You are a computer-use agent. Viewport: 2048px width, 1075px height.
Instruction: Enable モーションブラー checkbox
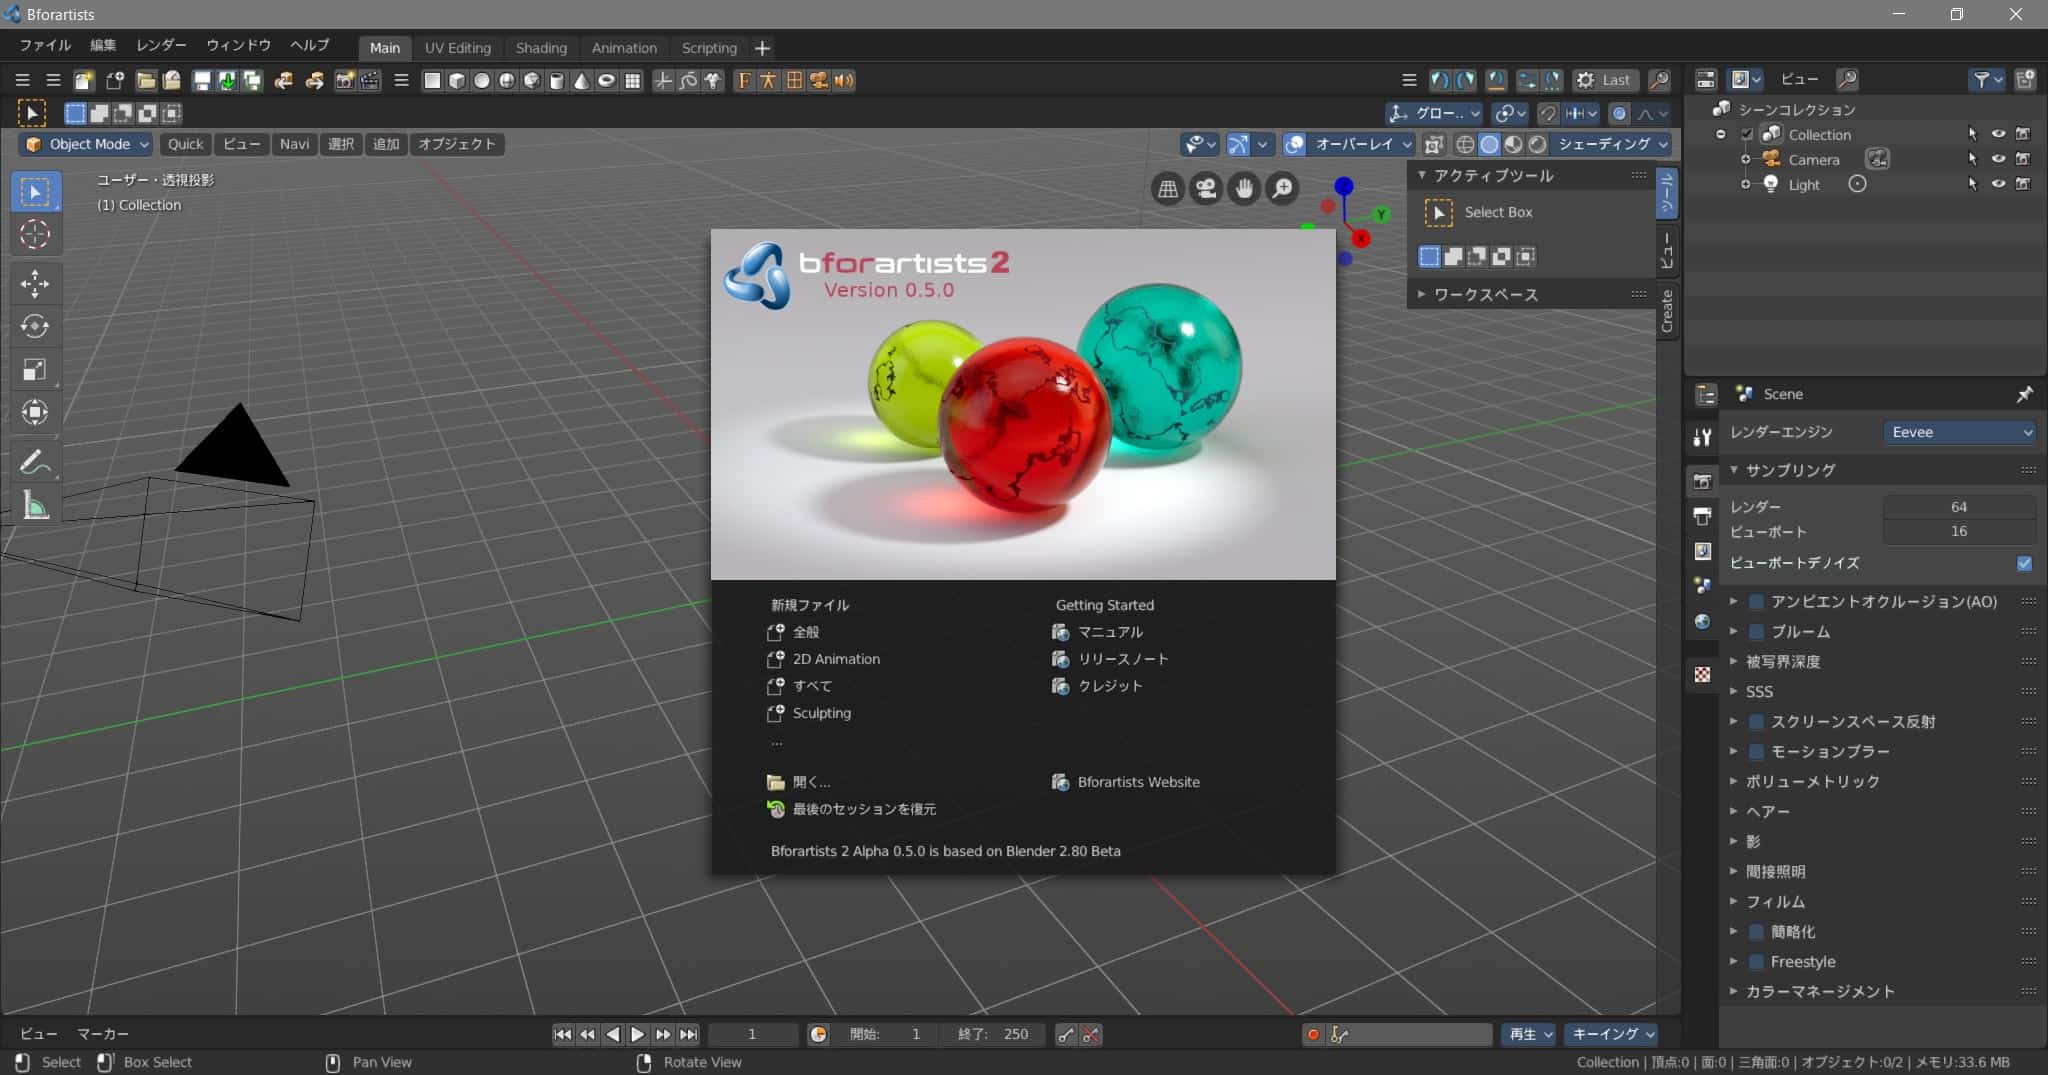[x=1756, y=751]
